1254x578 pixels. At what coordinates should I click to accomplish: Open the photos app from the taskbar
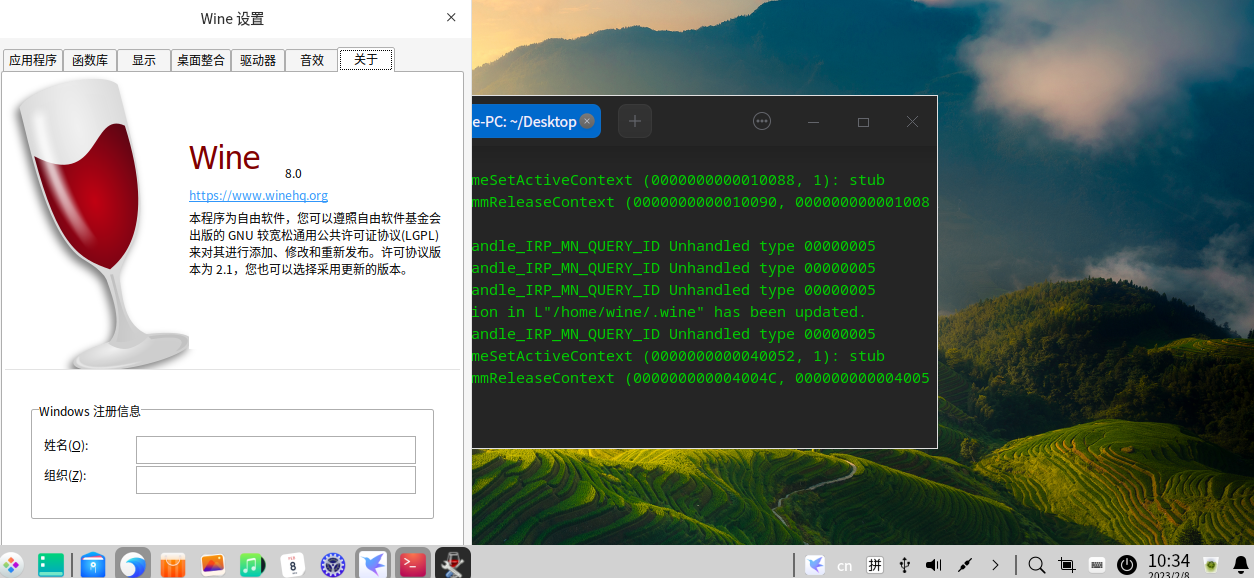[212, 564]
